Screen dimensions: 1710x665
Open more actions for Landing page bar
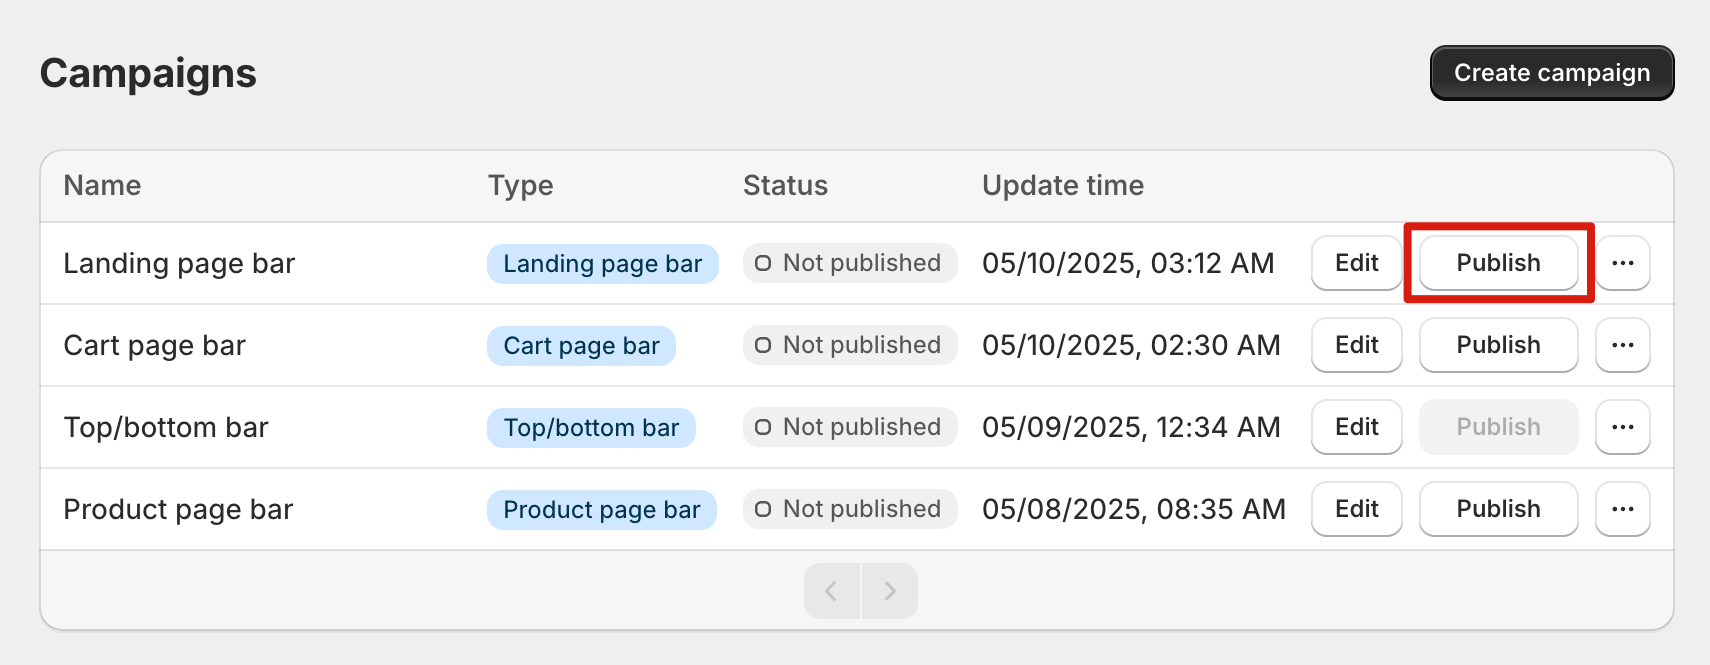coord(1622,263)
